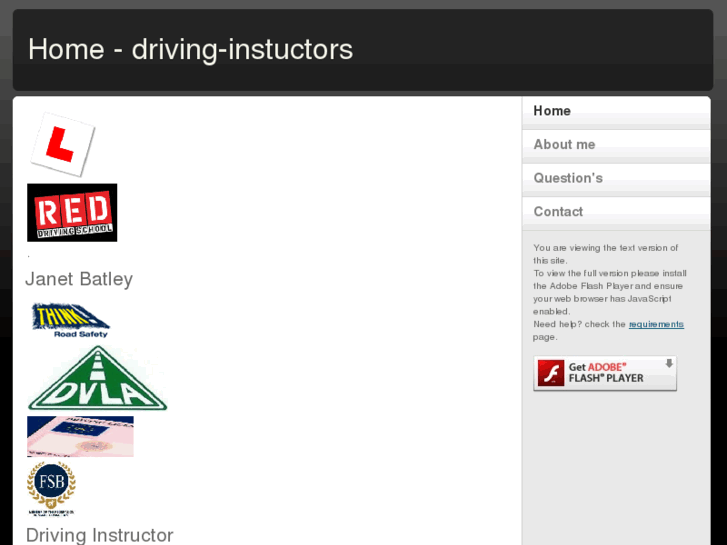Click the pink driving licence image
Image resolution: width=727 pixels, height=545 pixels.
point(80,436)
